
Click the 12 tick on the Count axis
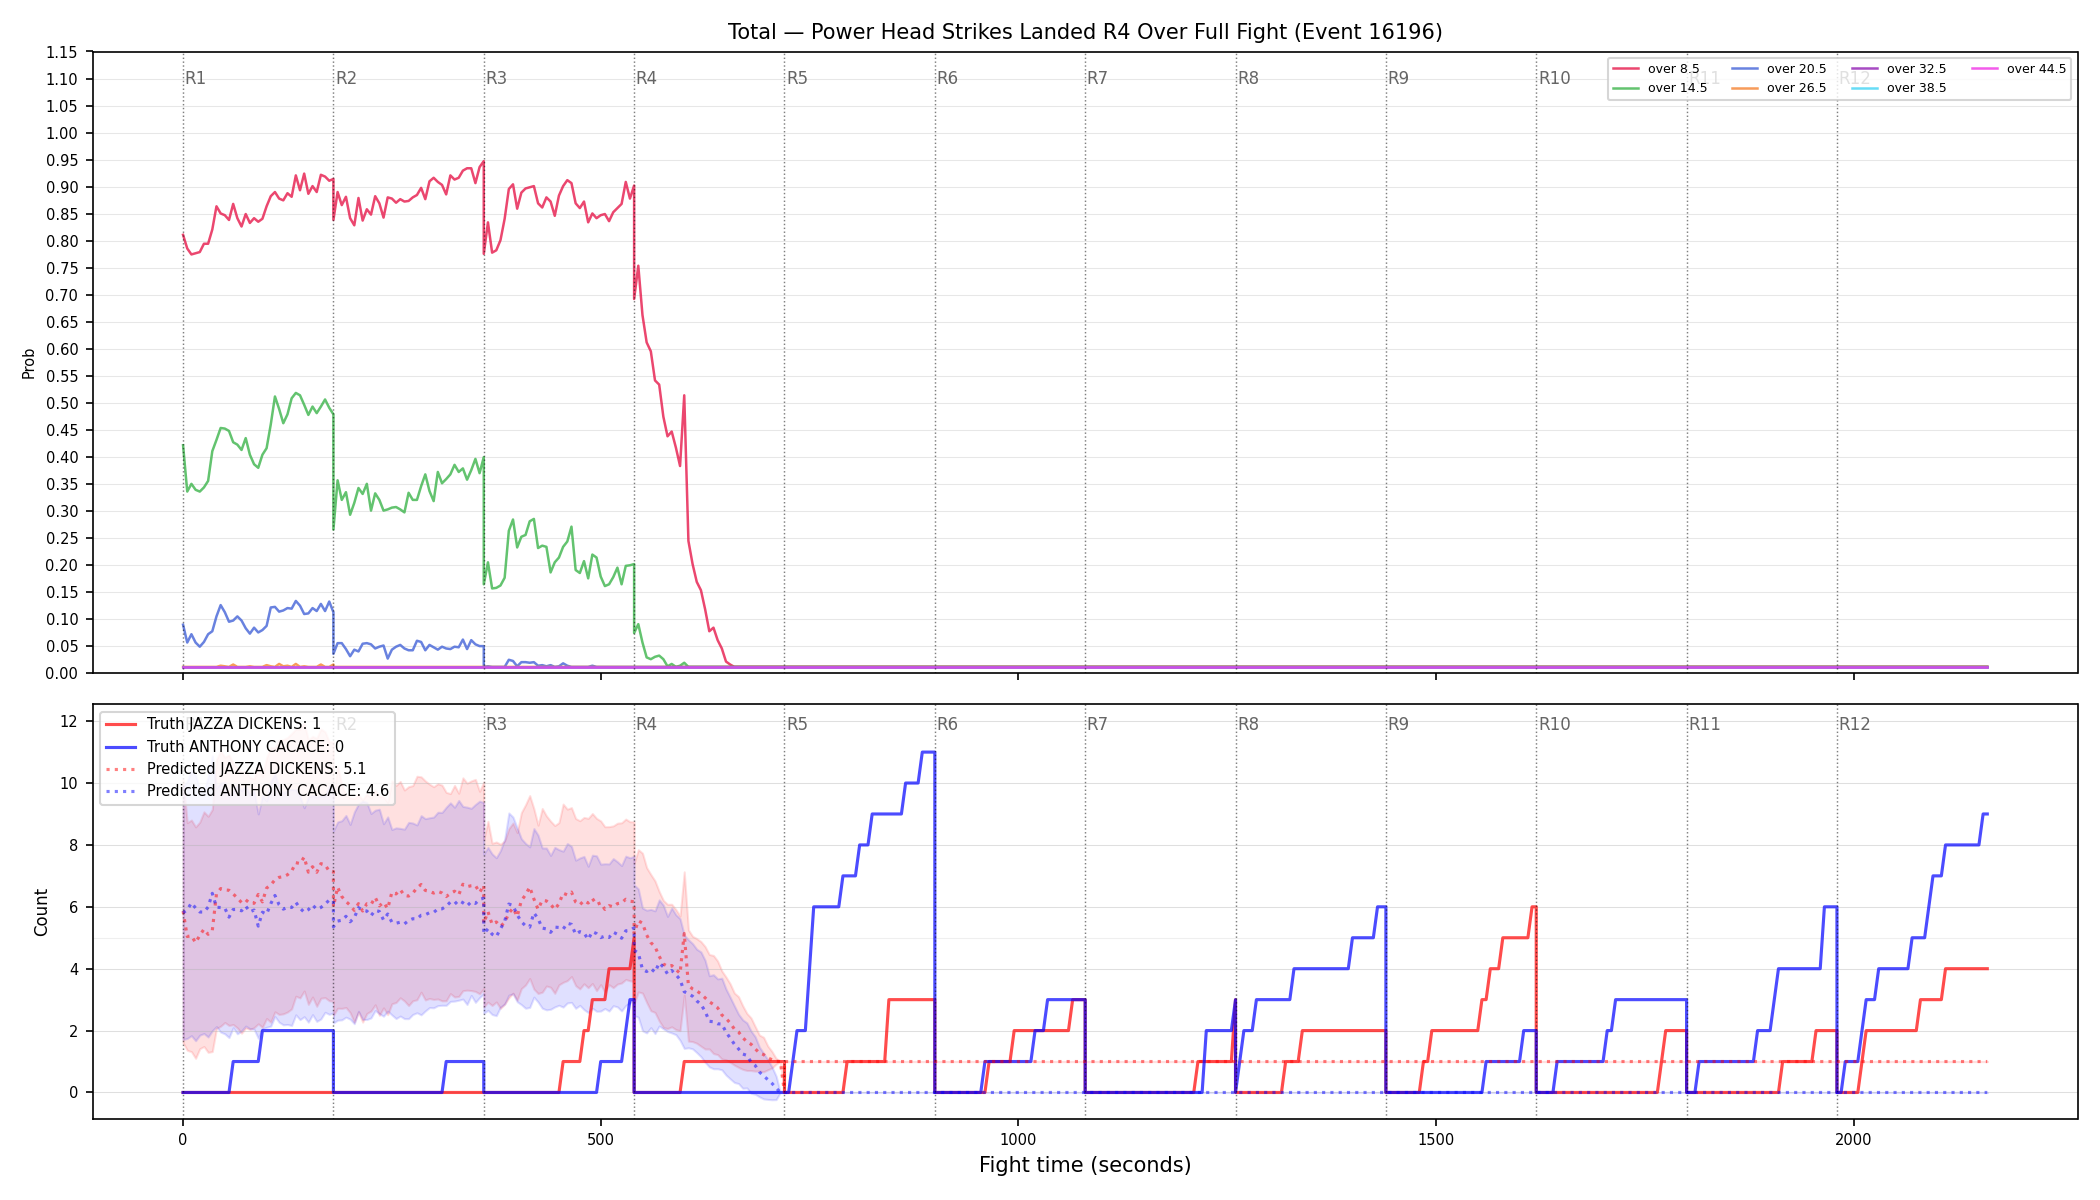click(x=69, y=721)
